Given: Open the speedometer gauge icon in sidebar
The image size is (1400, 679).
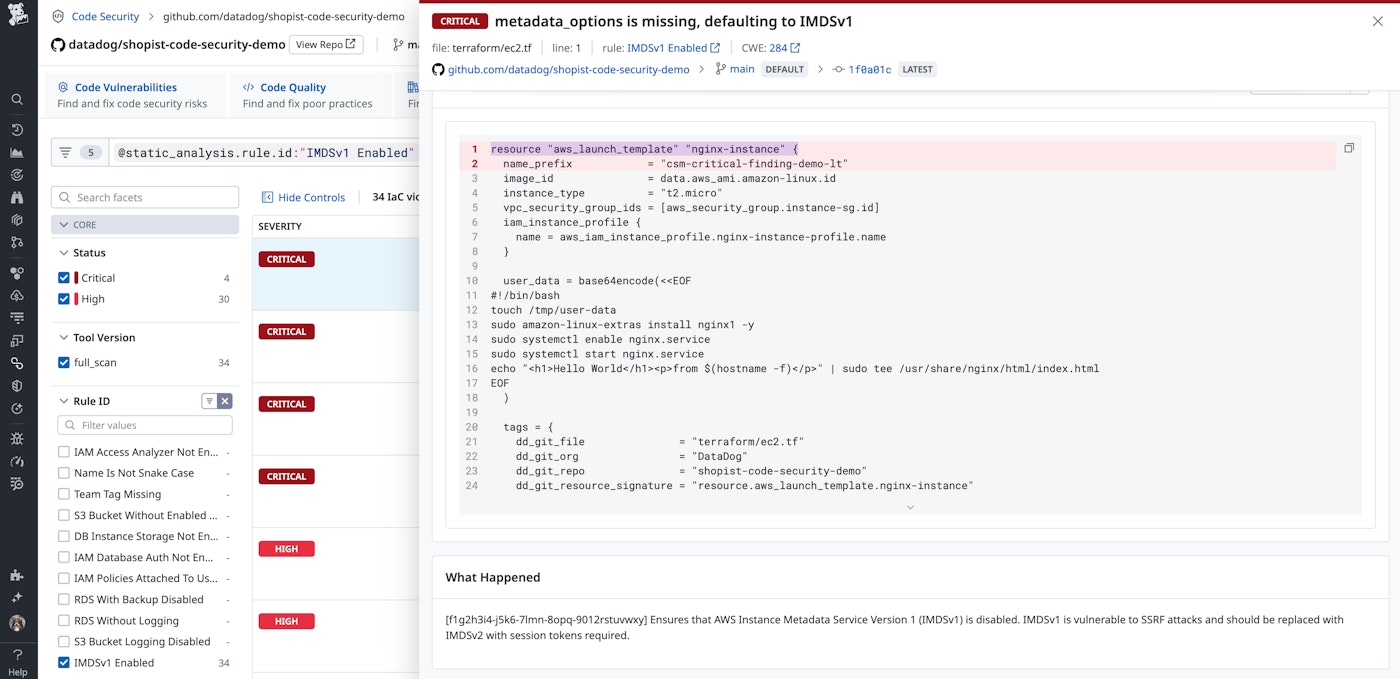Looking at the screenshot, I should [17, 461].
